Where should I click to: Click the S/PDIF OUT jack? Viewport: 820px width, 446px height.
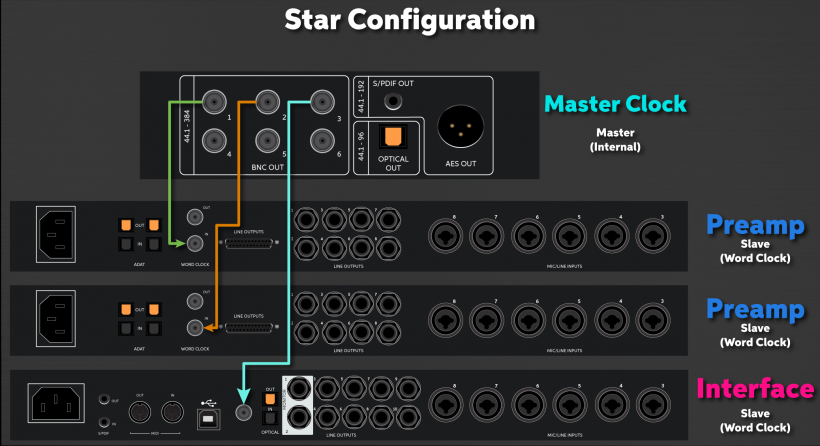[393, 101]
